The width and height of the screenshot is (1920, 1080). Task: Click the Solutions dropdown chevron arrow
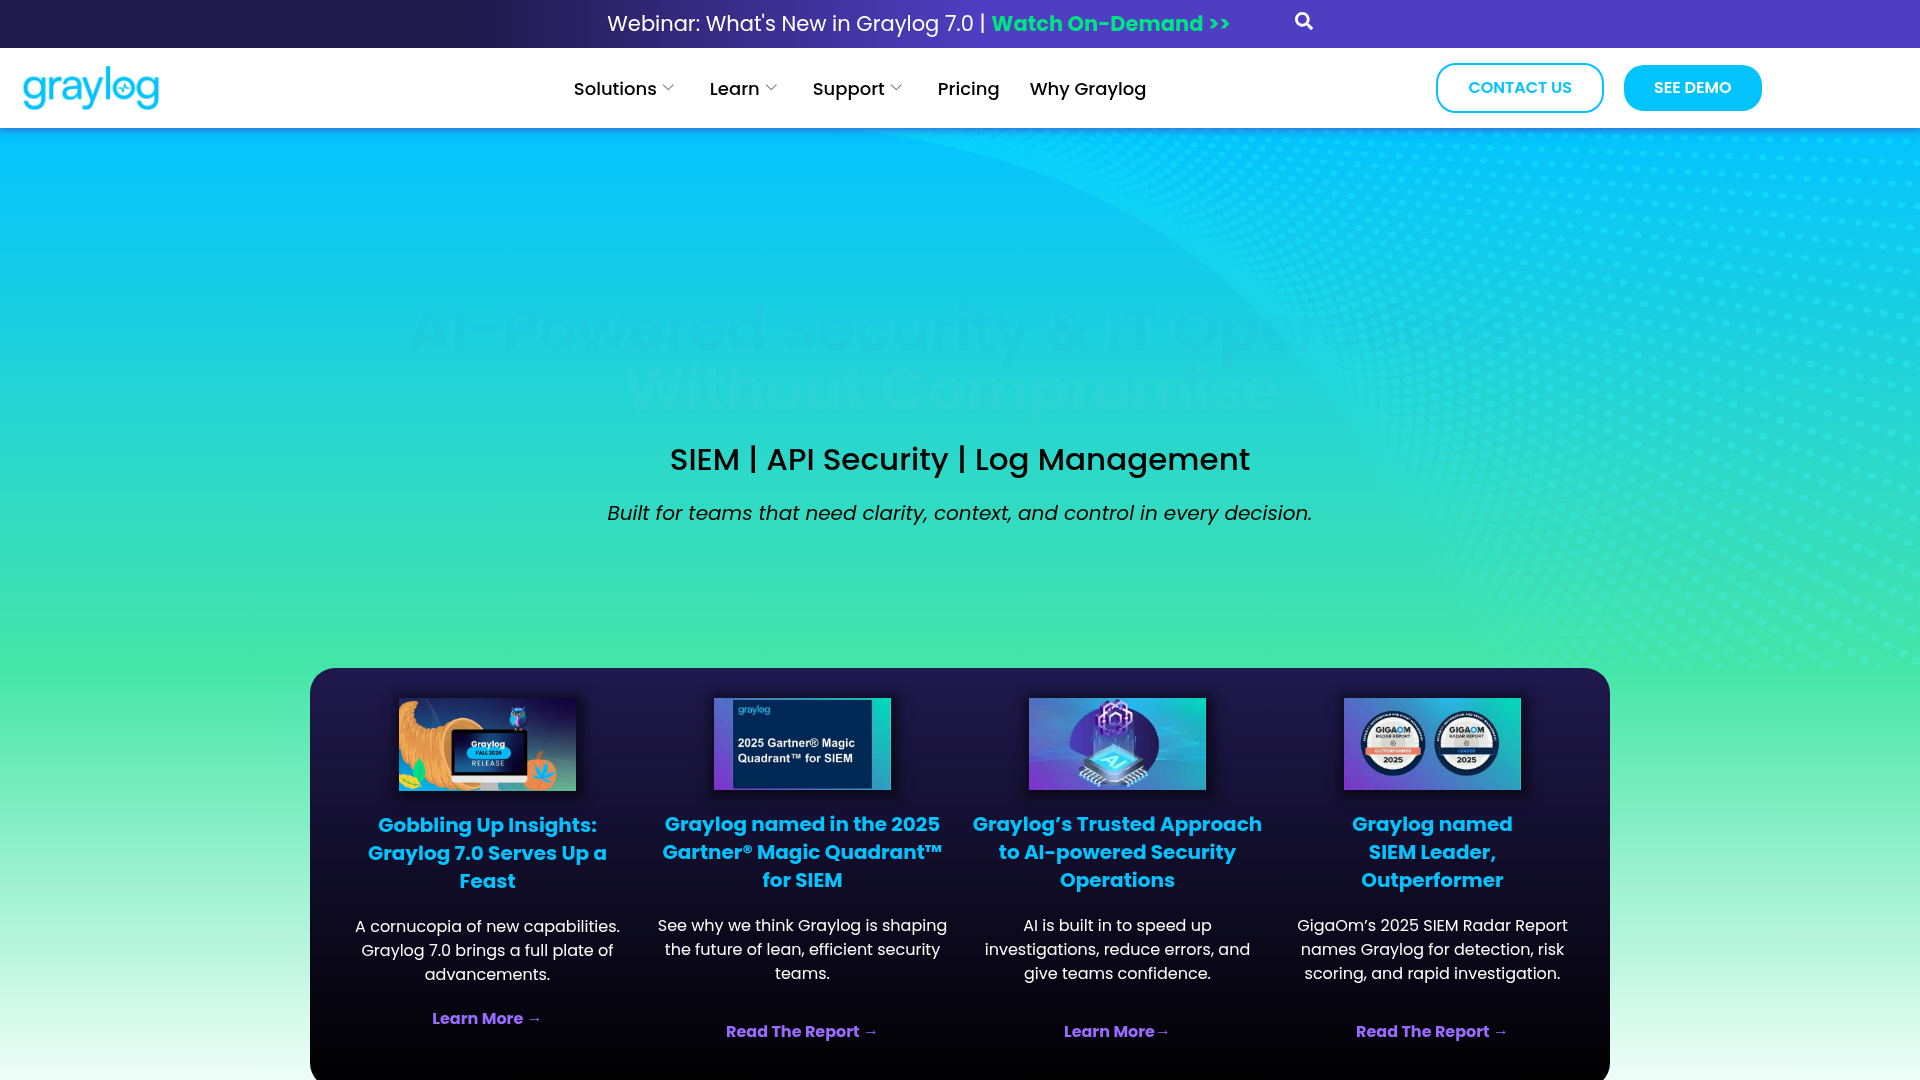(x=668, y=87)
